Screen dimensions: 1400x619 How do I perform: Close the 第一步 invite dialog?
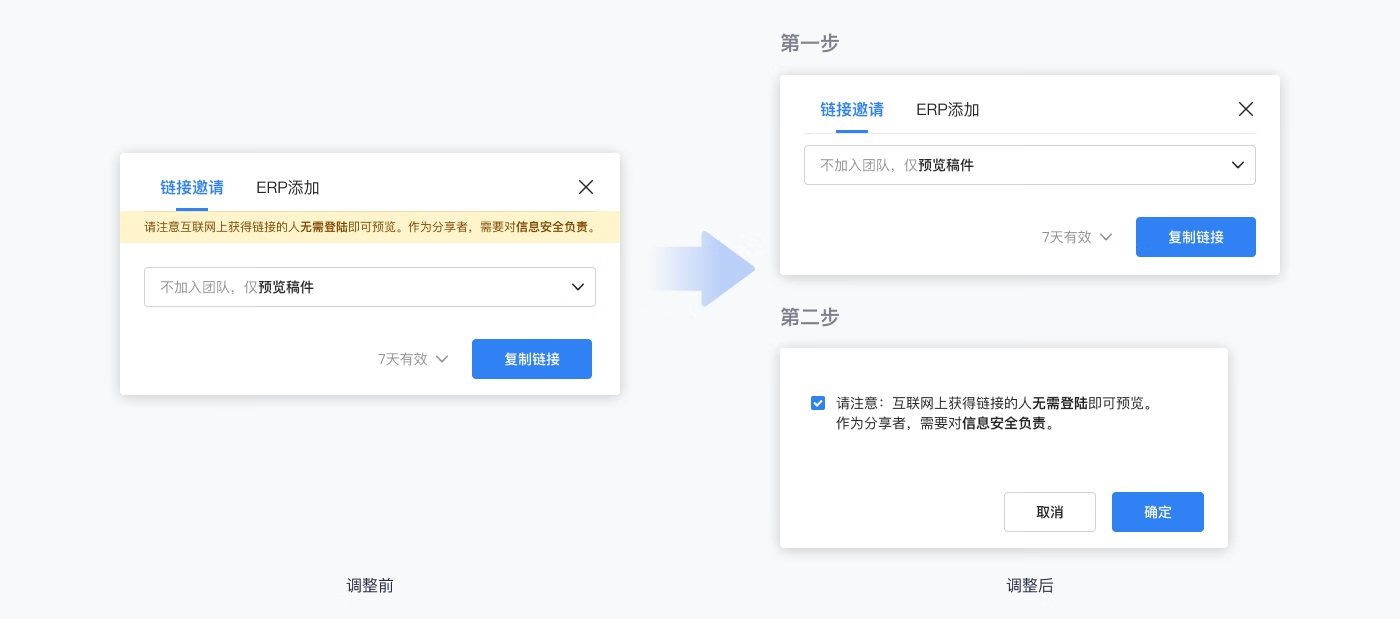tap(1246, 109)
